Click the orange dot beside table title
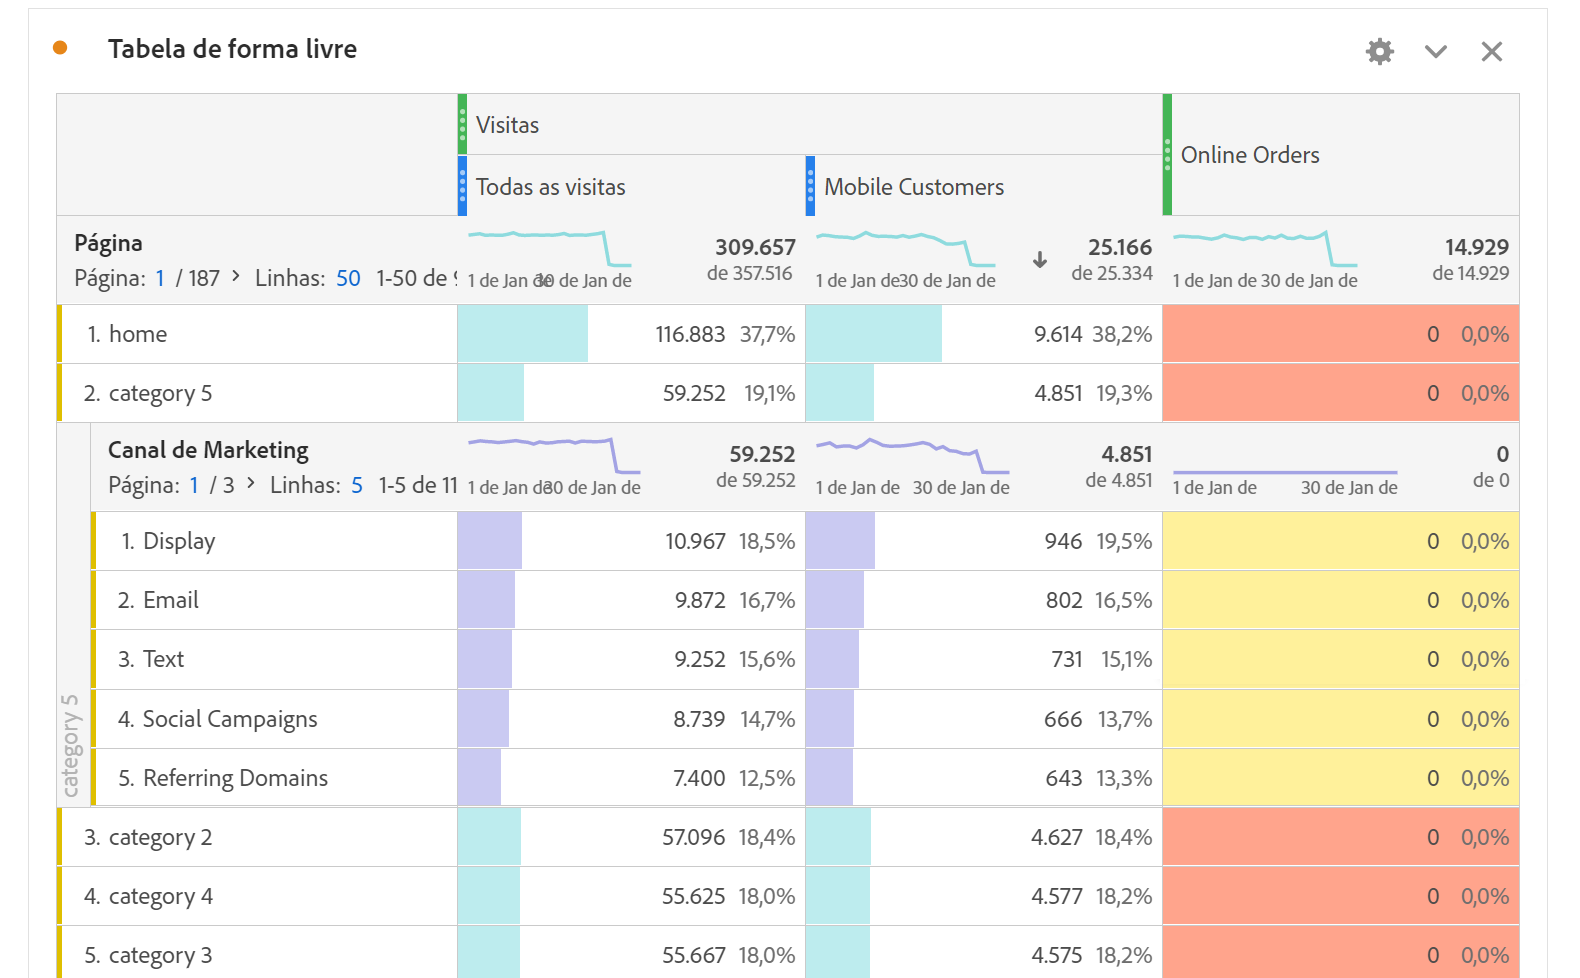1580x978 pixels. tap(60, 48)
